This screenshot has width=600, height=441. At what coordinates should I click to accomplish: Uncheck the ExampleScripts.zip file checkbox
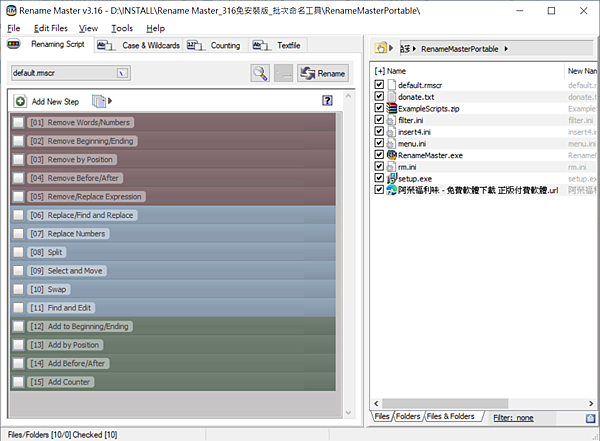pyautogui.click(x=379, y=108)
